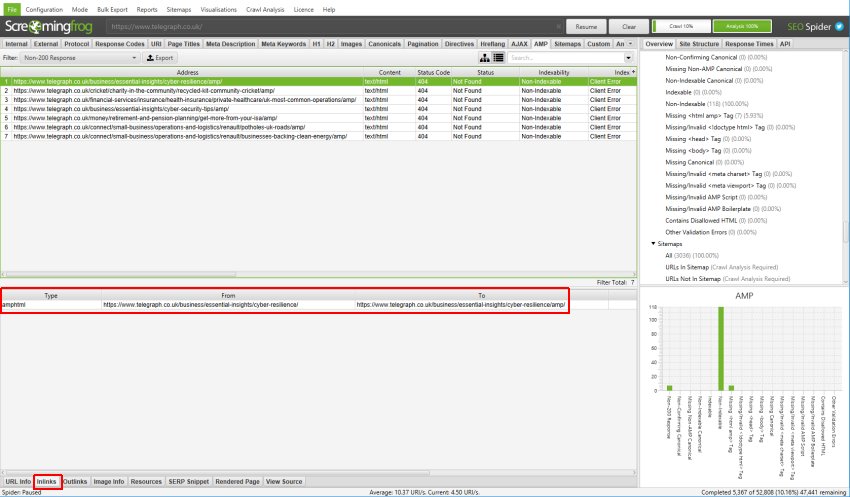Switch to the Custom tab
850x497 pixels.
[598, 44]
